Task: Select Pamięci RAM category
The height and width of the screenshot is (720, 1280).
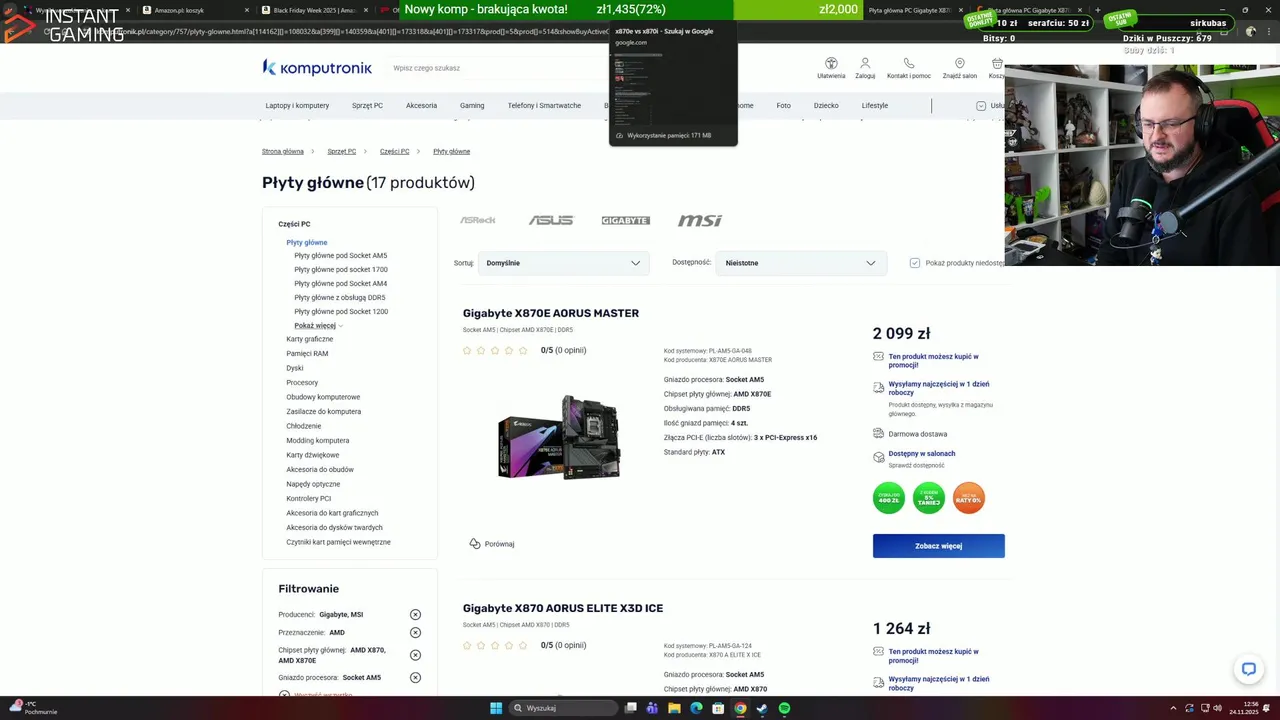Action: 307,354
